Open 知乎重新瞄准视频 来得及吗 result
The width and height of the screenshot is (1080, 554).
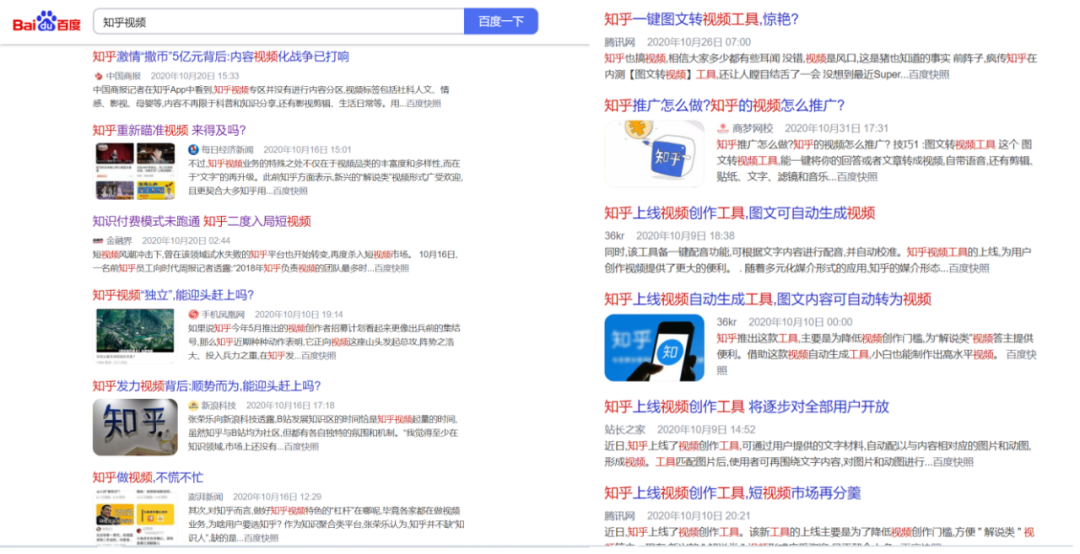click(169, 130)
